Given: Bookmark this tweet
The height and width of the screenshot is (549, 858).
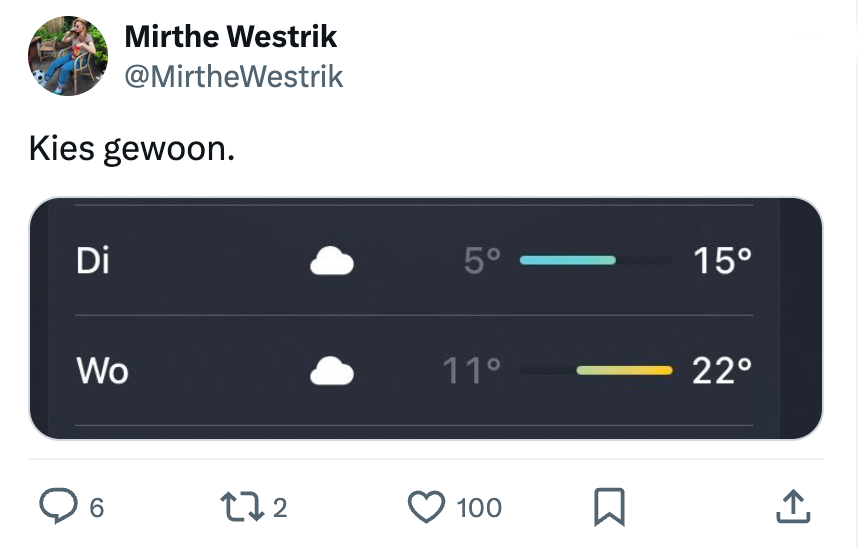Looking at the screenshot, I should tap(609, 507).
